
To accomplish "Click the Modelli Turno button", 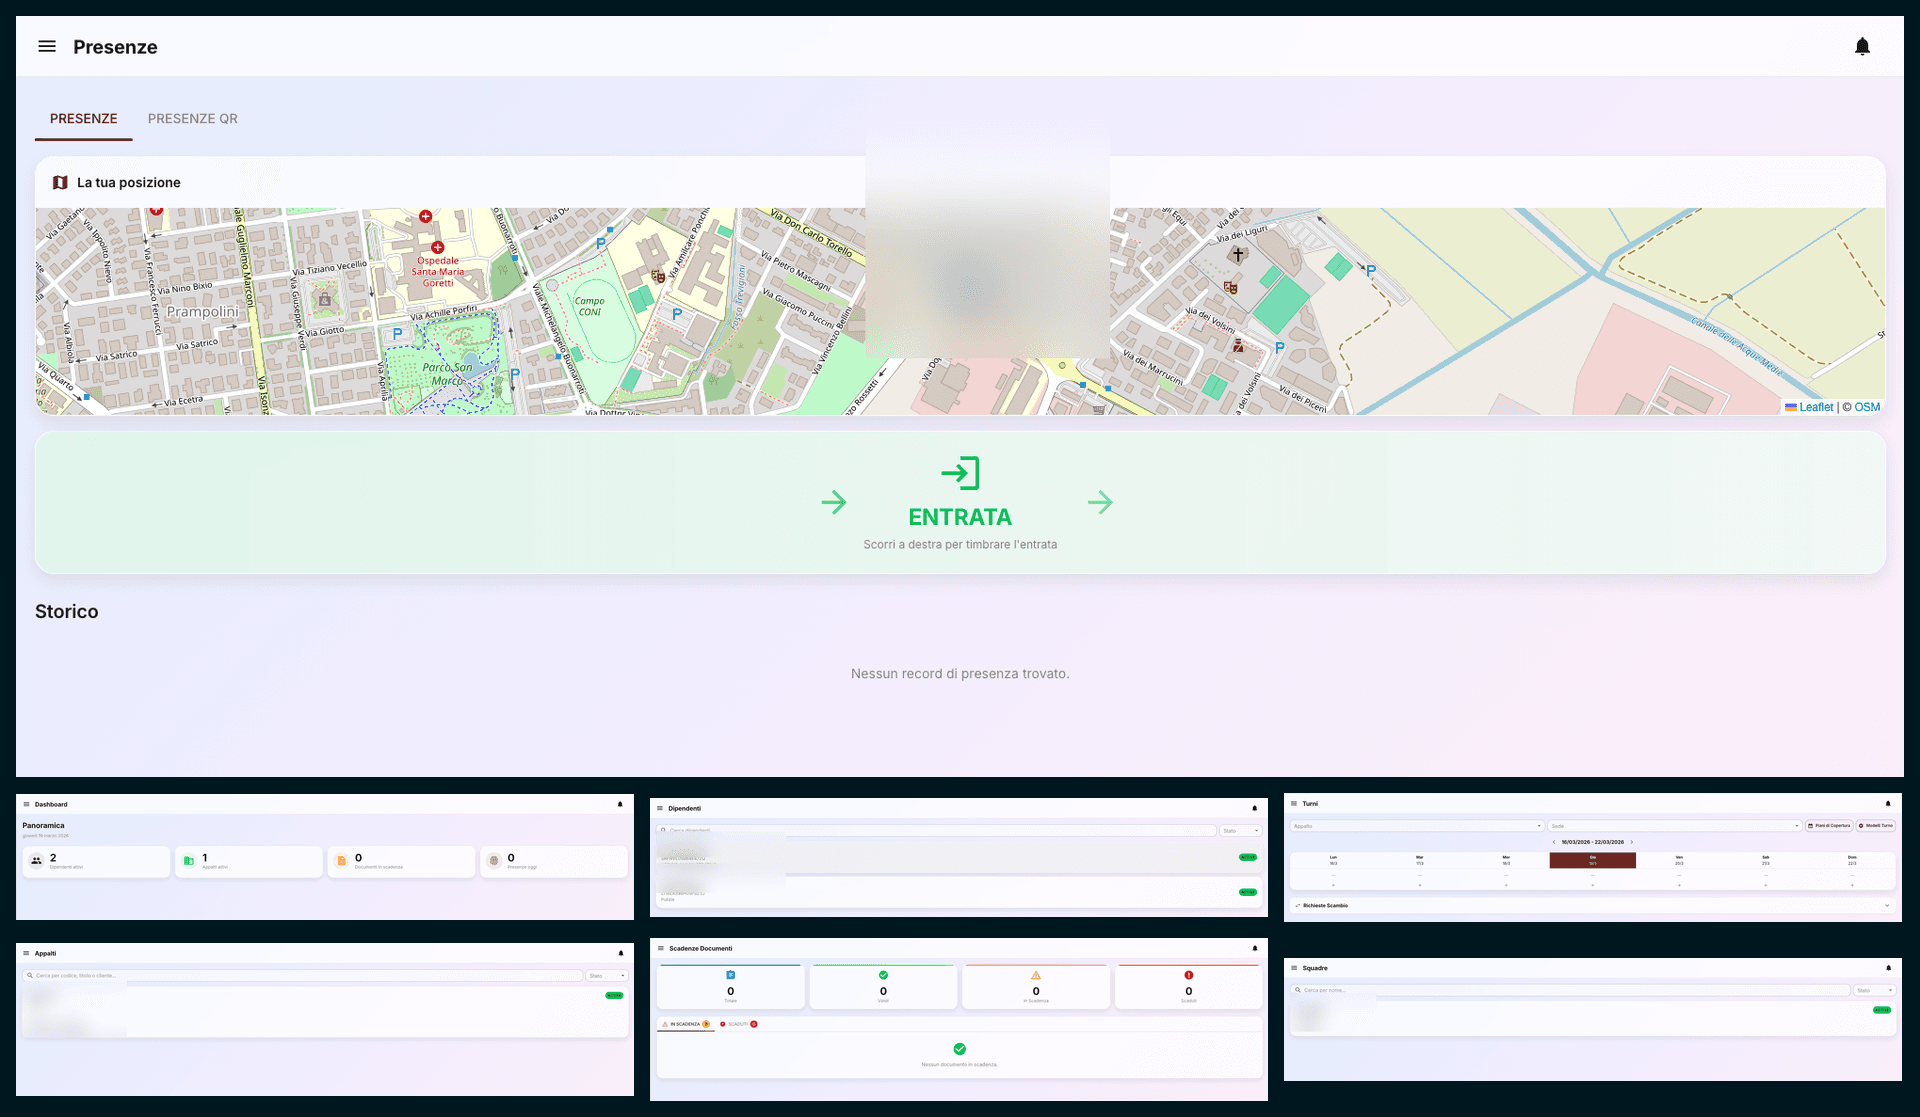I will click(1876, 826).
